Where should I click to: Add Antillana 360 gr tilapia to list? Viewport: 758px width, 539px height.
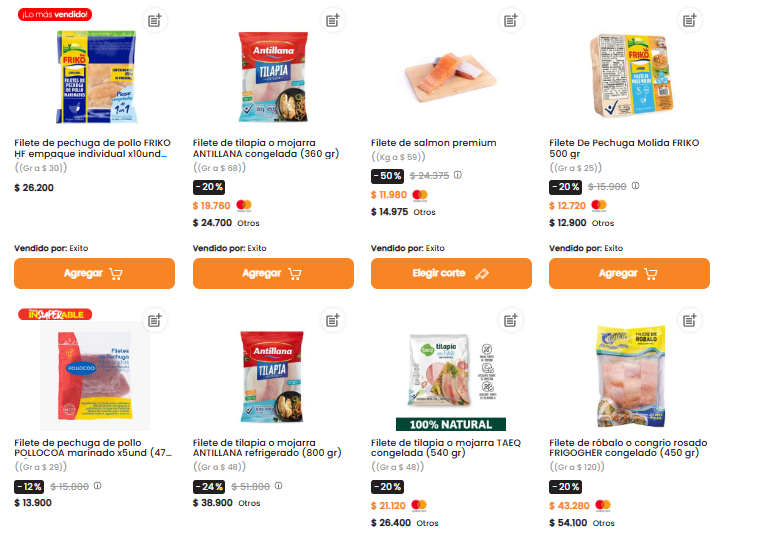coord(333,20)
